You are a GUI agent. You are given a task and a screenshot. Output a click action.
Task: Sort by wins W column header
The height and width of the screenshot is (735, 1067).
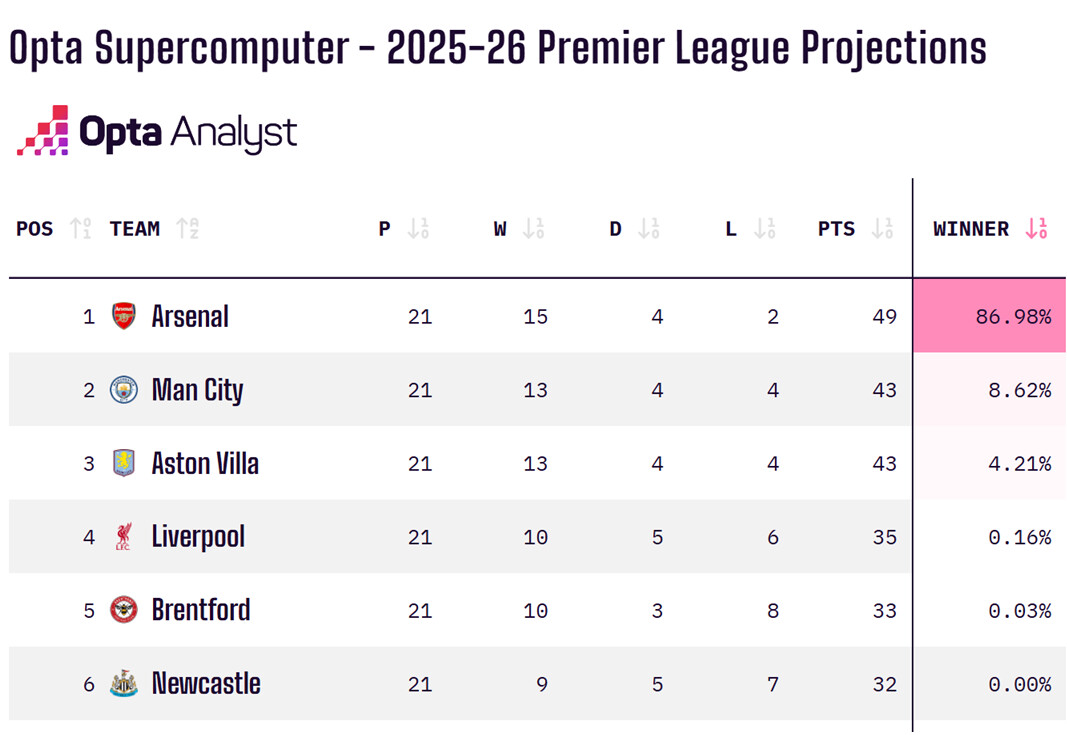pyautogui.click(x=500, y=229)
